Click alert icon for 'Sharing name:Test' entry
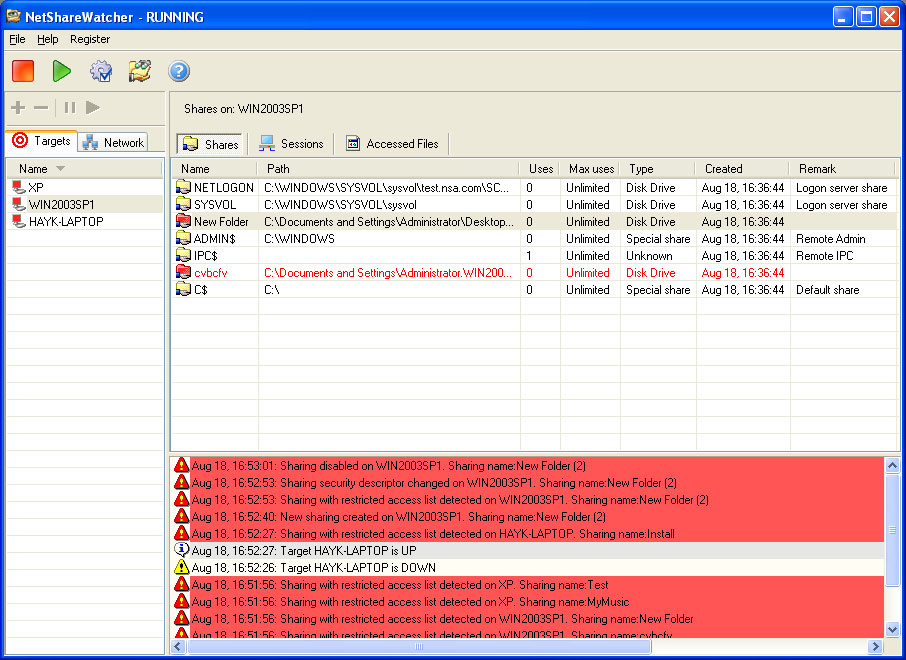The width and height of the screenshot is (906, 660). click(x=181, y=584)
